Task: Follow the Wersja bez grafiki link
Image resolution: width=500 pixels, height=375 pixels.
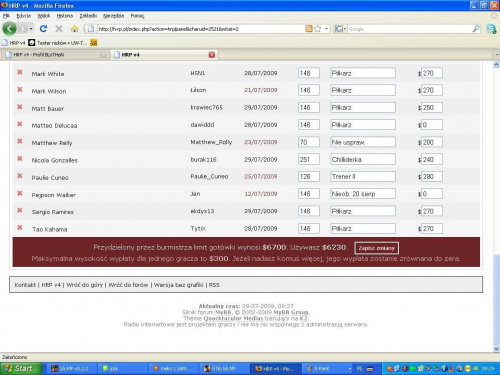Action: coord(178,285)
